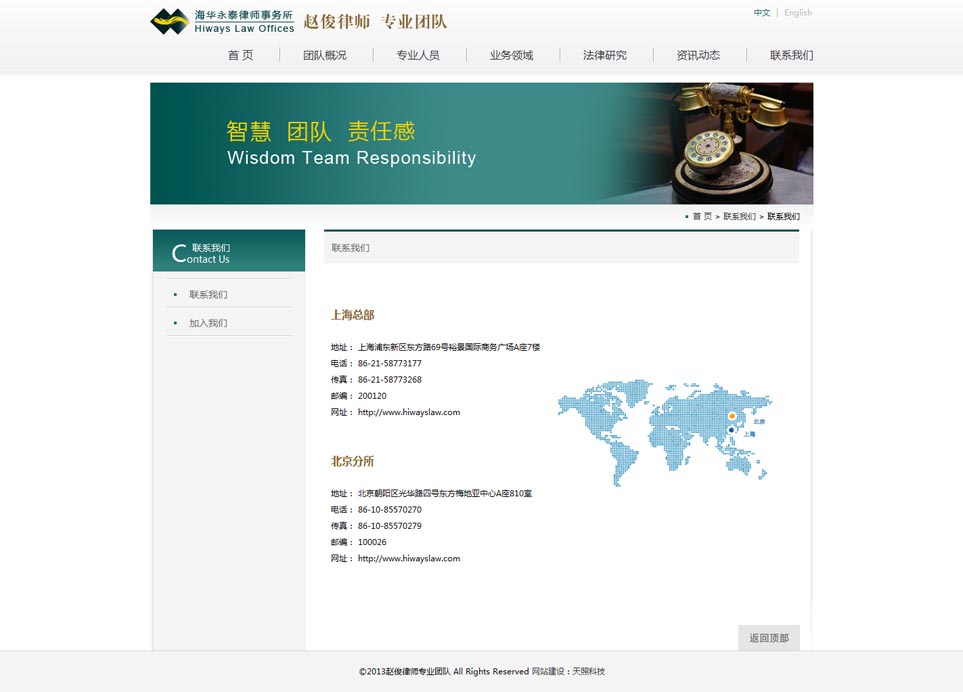Screen dimensions: 963x692
Task: Click the 返回顶部 button
Action: 769,638
